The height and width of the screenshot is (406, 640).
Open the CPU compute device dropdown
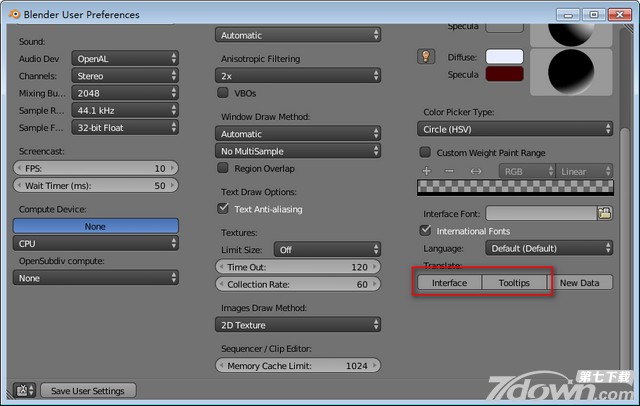tap(96, 243)
